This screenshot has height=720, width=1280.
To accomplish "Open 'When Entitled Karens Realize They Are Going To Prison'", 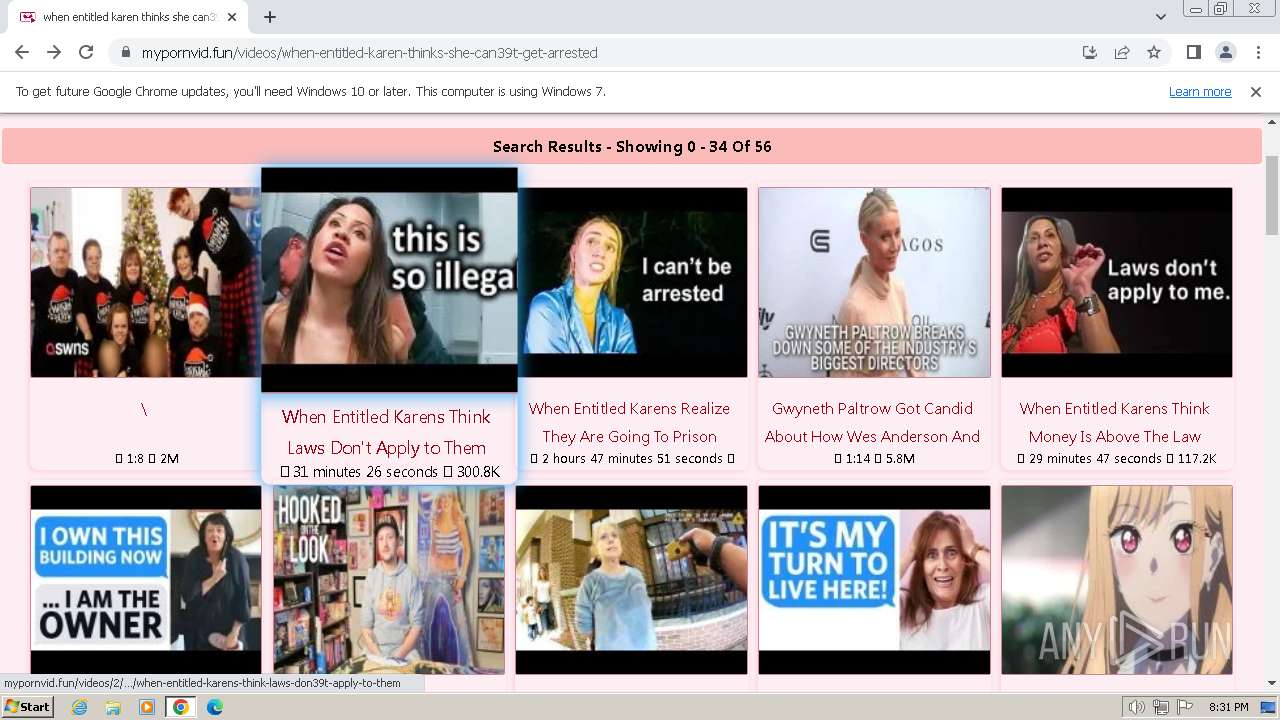I will [x=630, y=422].
